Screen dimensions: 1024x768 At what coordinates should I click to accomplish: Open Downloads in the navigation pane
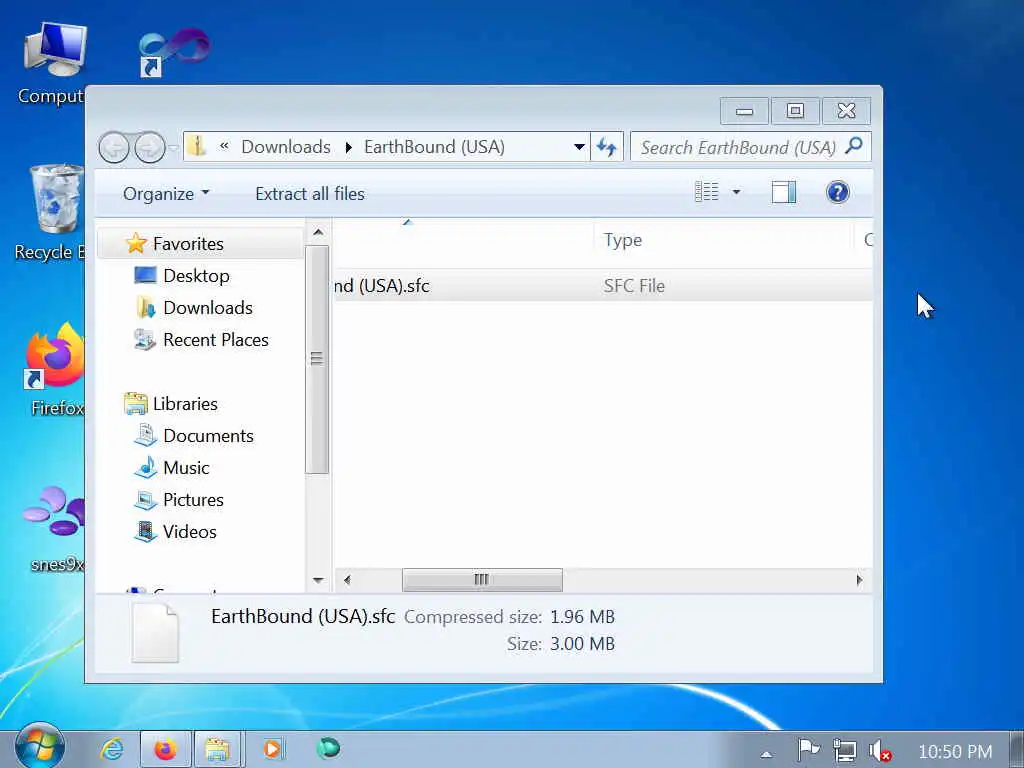[208, 308]
